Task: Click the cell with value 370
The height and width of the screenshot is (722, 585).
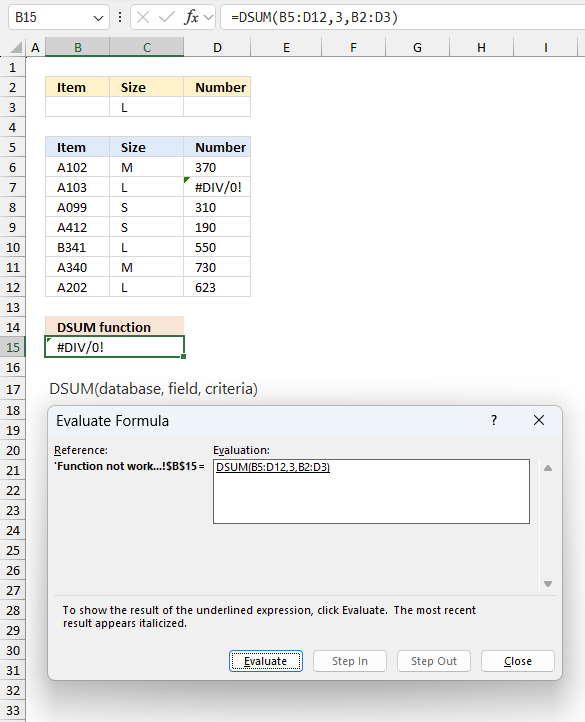Action: click(x=217, y=167)
